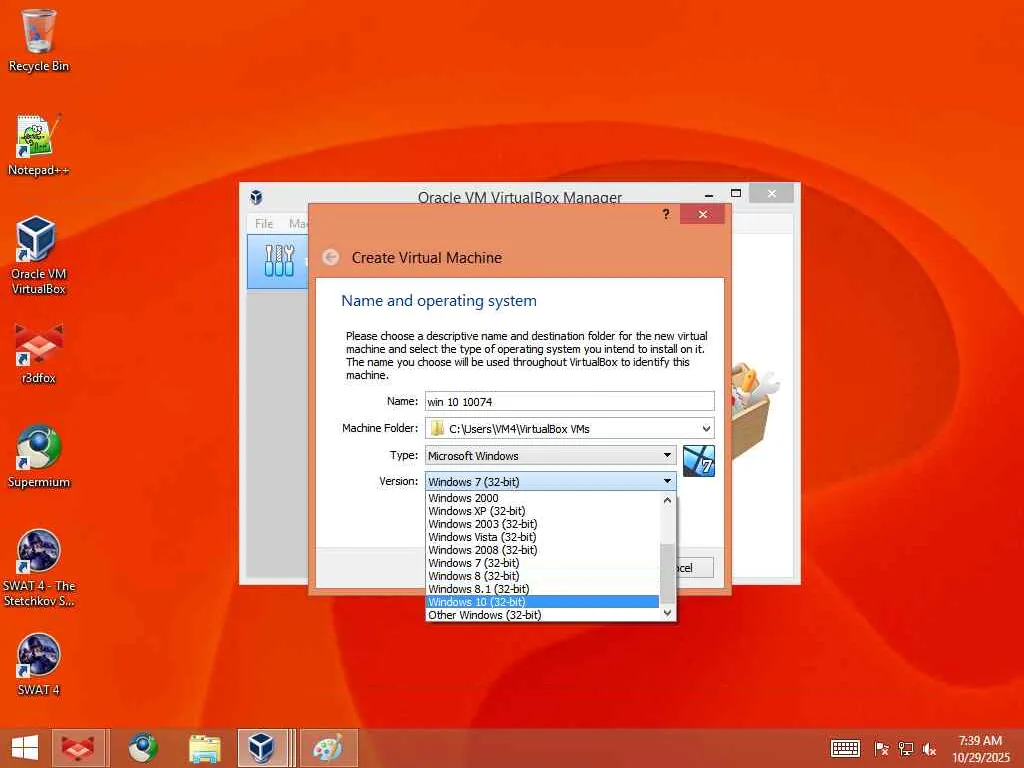Click the version list scroll up arrow
Viewport: 1024px width, 768px height.
pyautogui.click(x=667, y=500)
